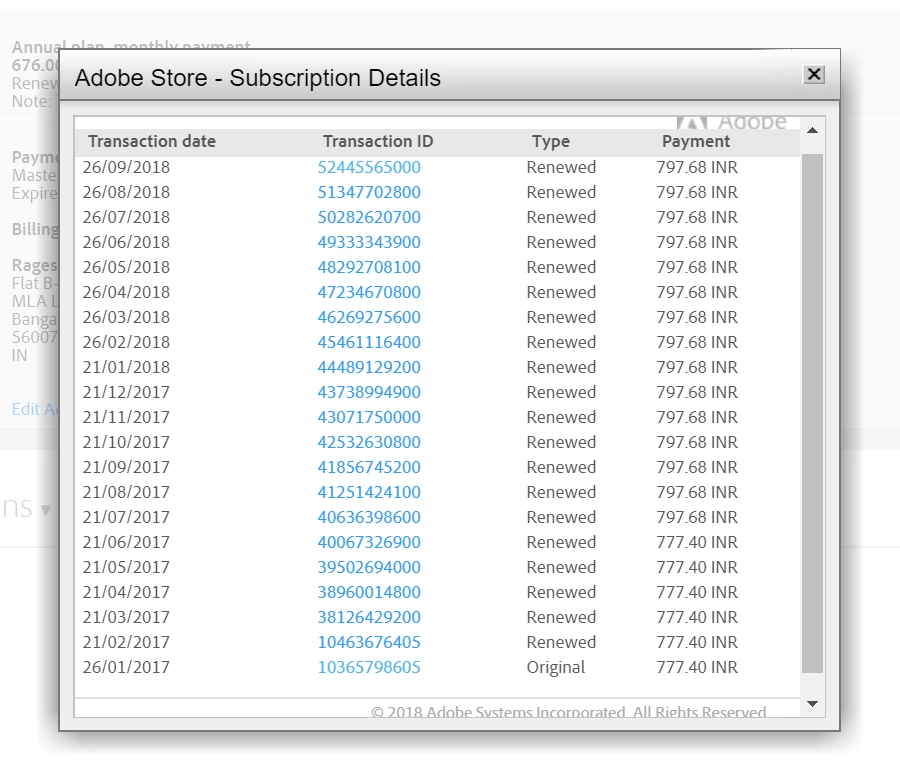900x777 pixels.
Task: Click the scrollbar down arrow
Action: coord(812,704)
